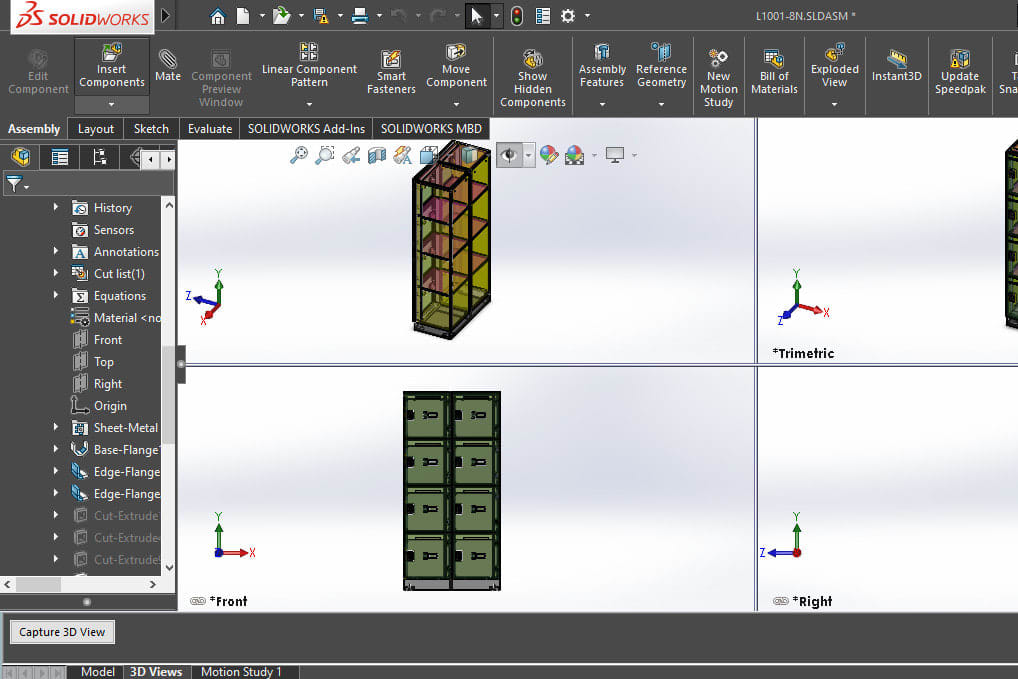Open Move Component dropdown arrow
Viewport: 1018px width, 679px height.
point(456,105)
